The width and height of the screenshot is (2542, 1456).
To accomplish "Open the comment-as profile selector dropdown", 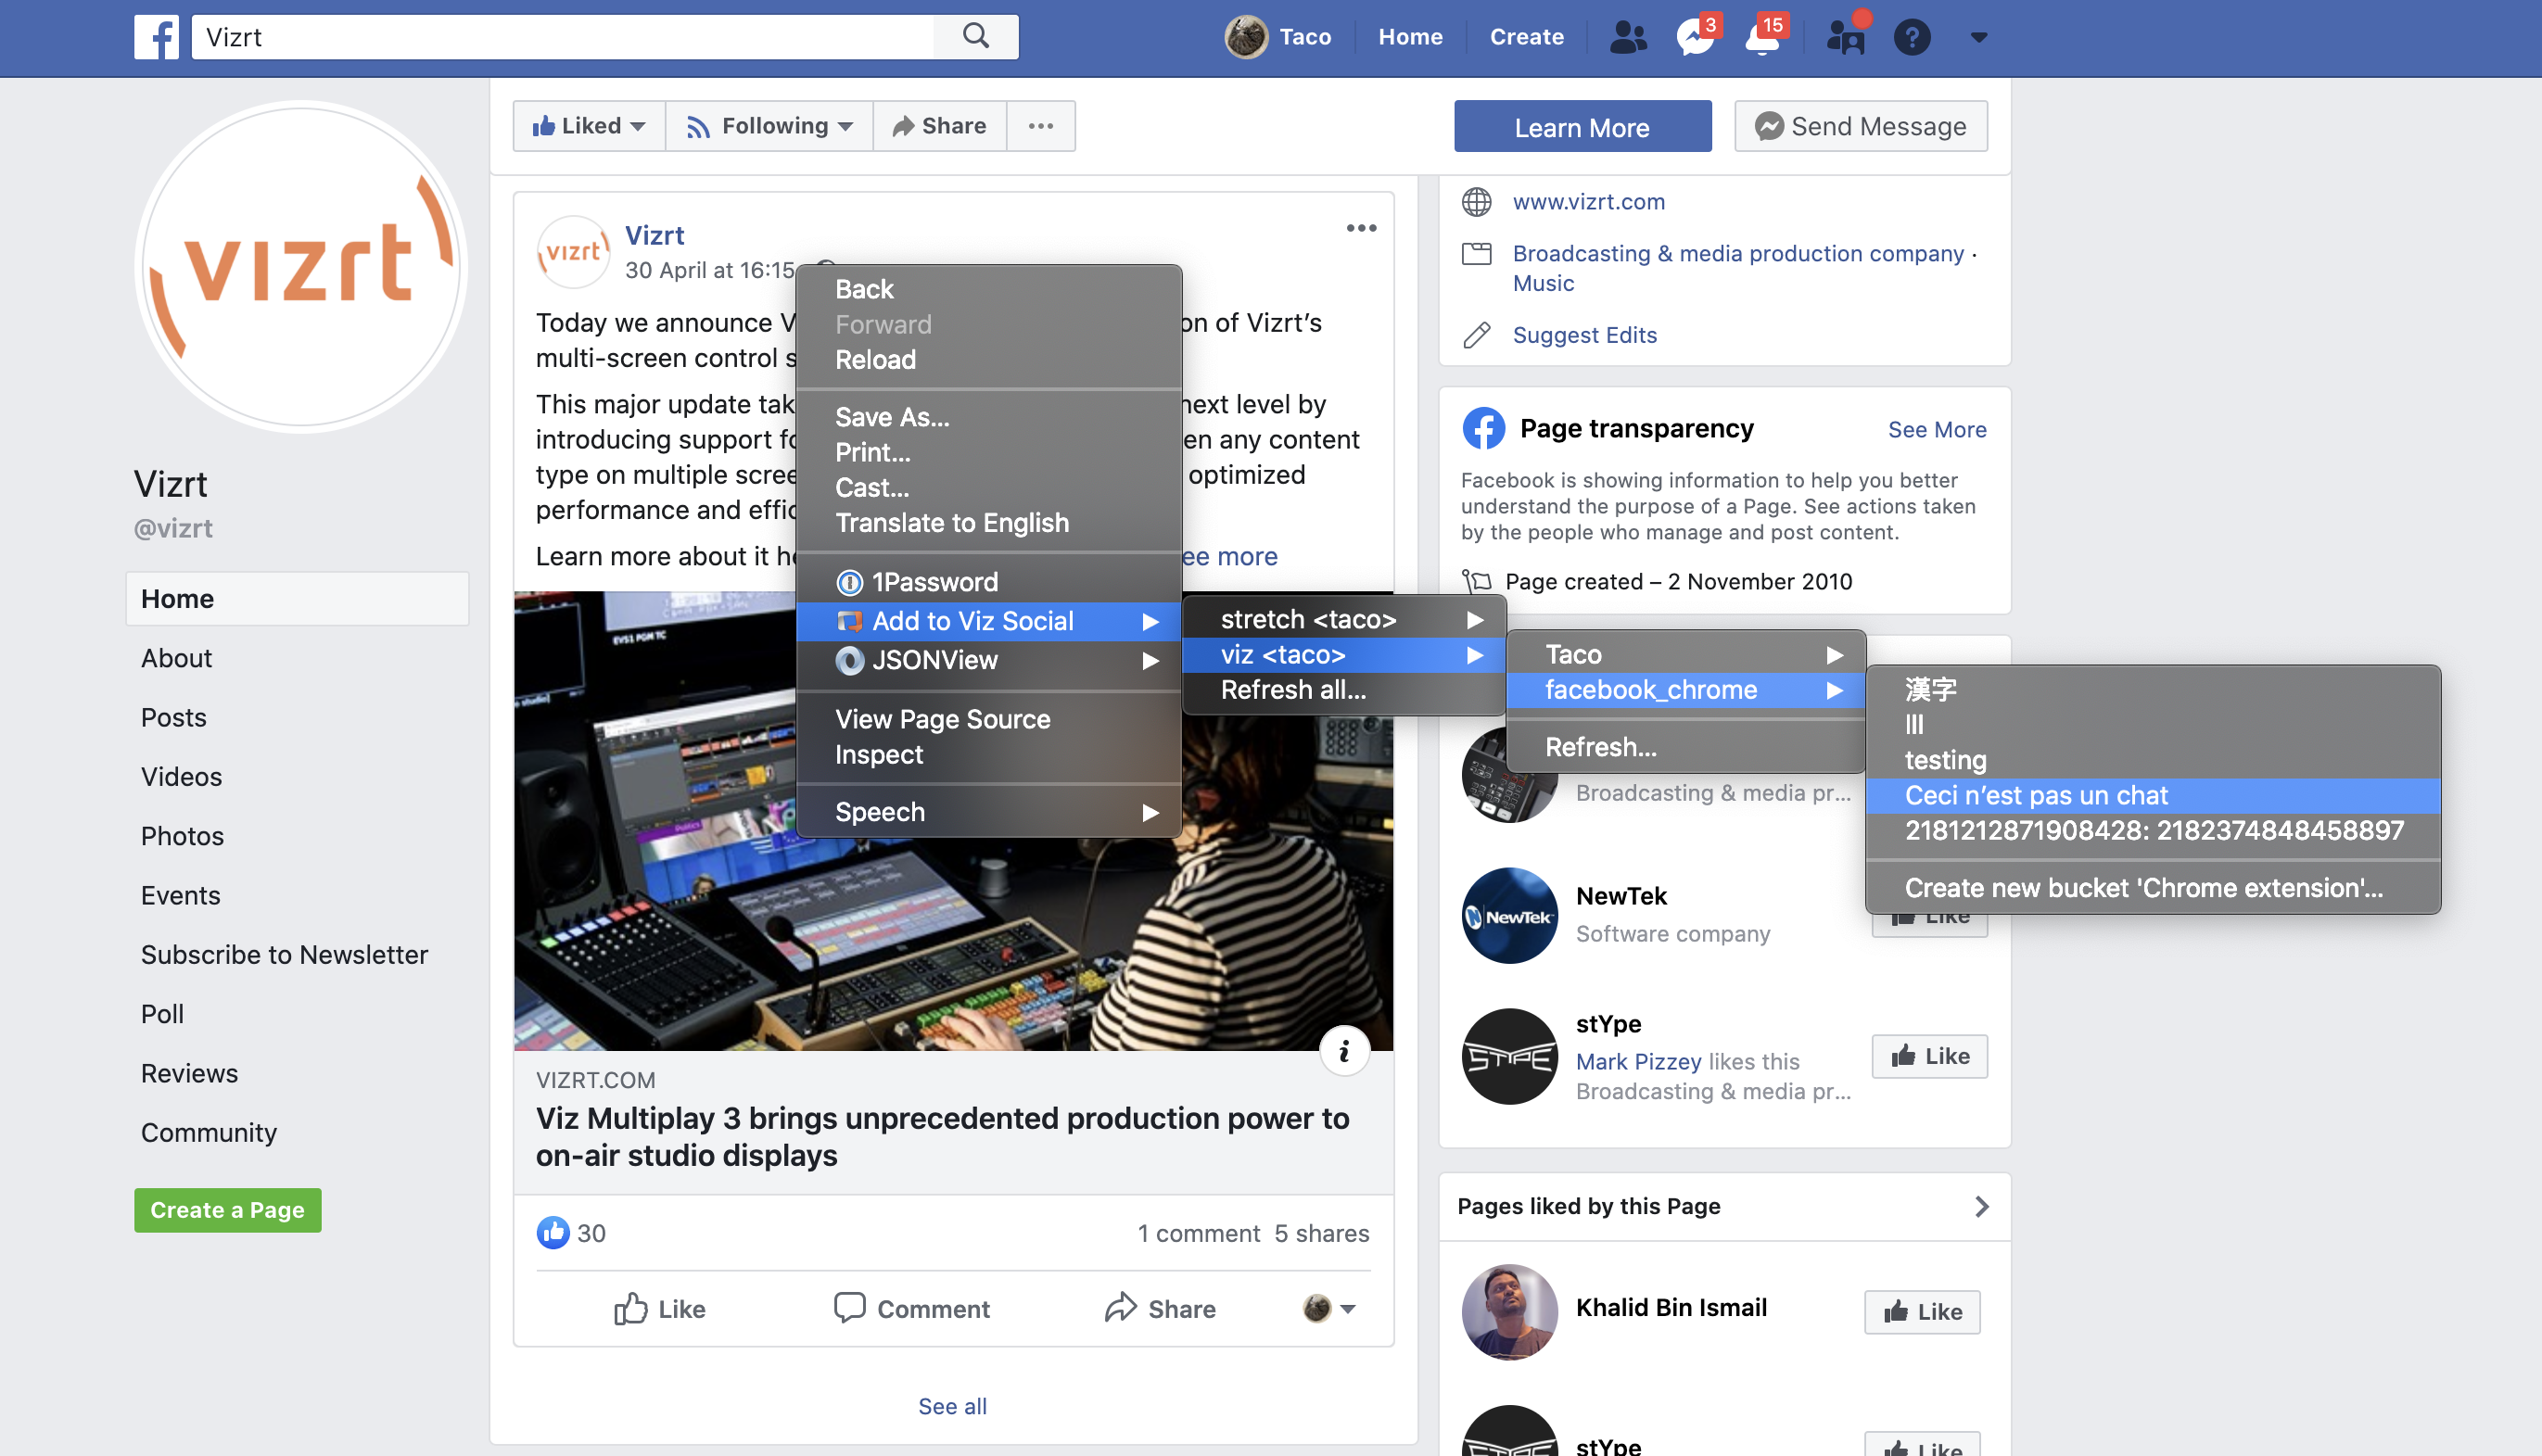I will (1329, 1308).
